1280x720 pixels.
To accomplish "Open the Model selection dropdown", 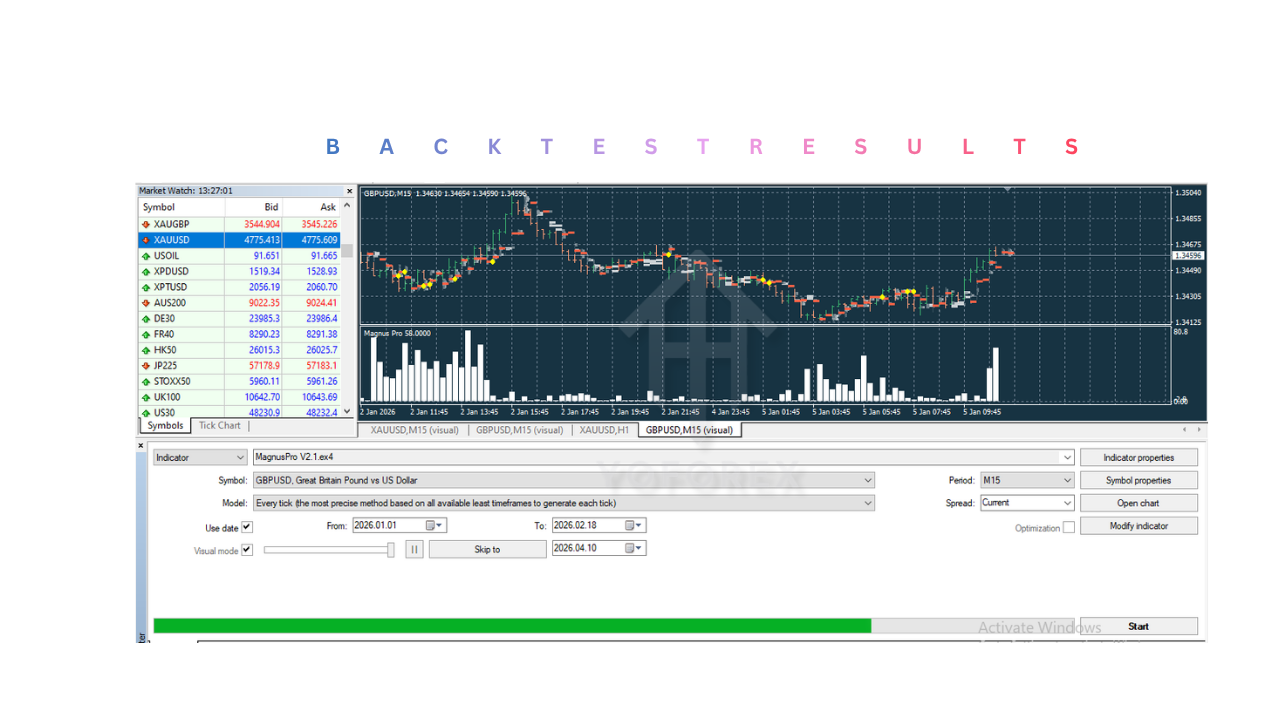I will click(x=867, y=502).
